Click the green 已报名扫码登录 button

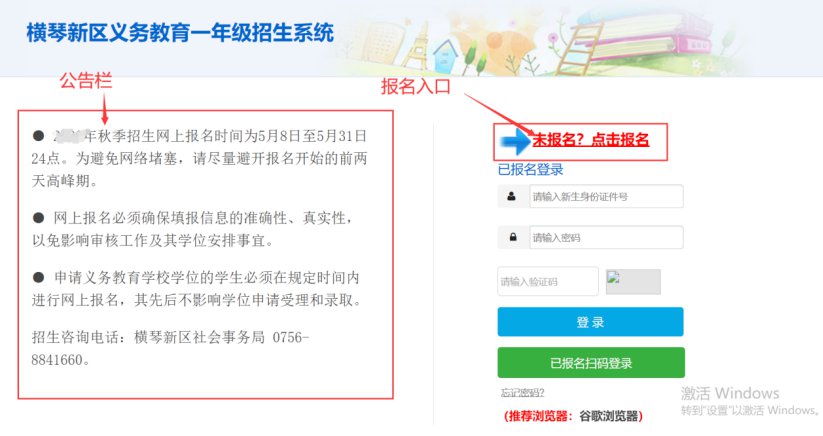(x=591, y=363)
